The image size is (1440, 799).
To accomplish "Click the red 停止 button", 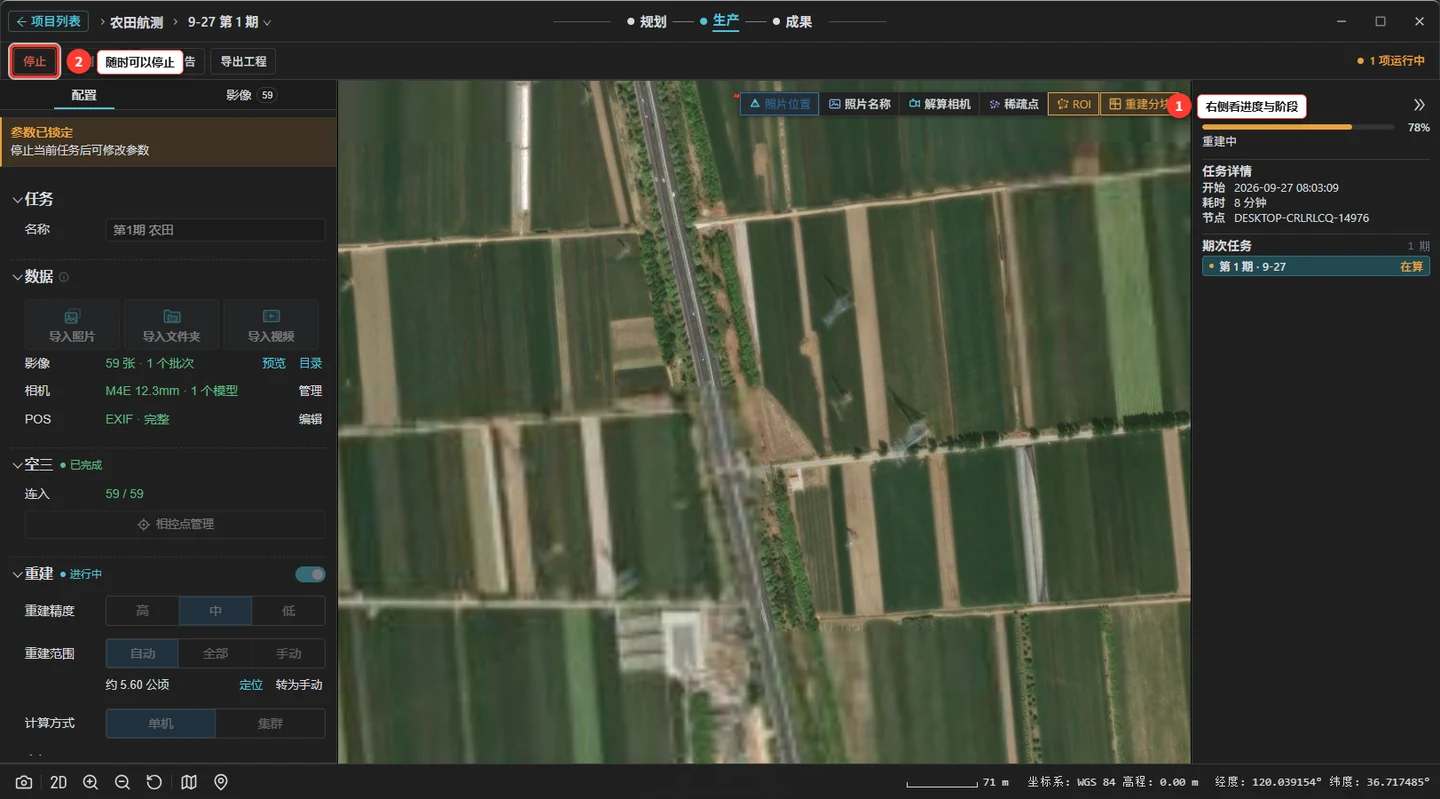I will (35, 62).
